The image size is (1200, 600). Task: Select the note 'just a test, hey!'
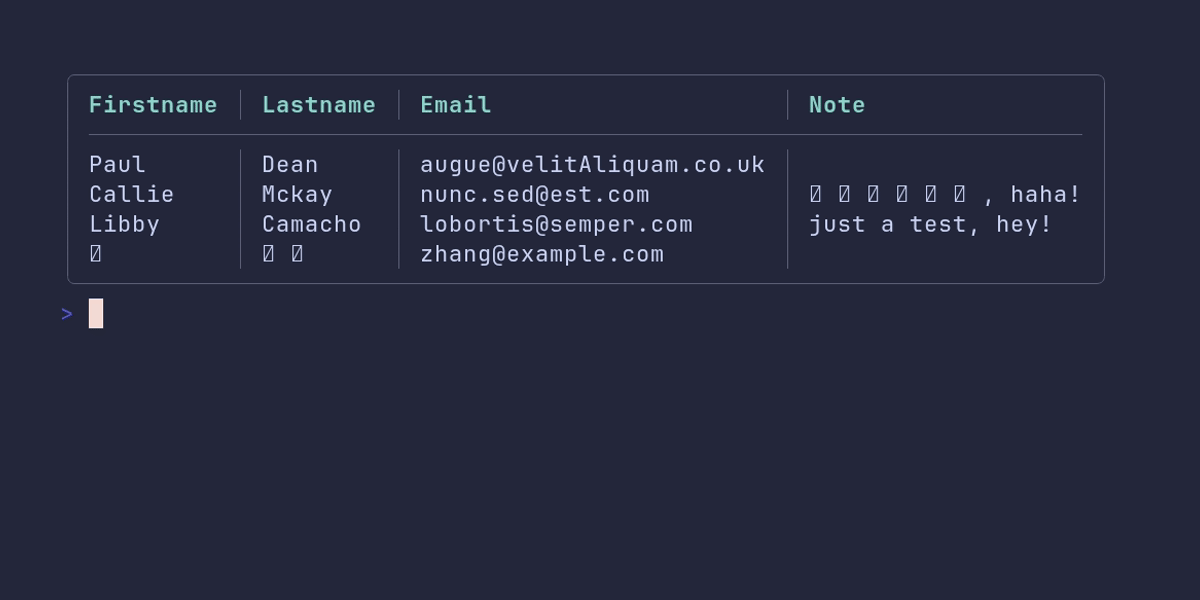(931, 224)
